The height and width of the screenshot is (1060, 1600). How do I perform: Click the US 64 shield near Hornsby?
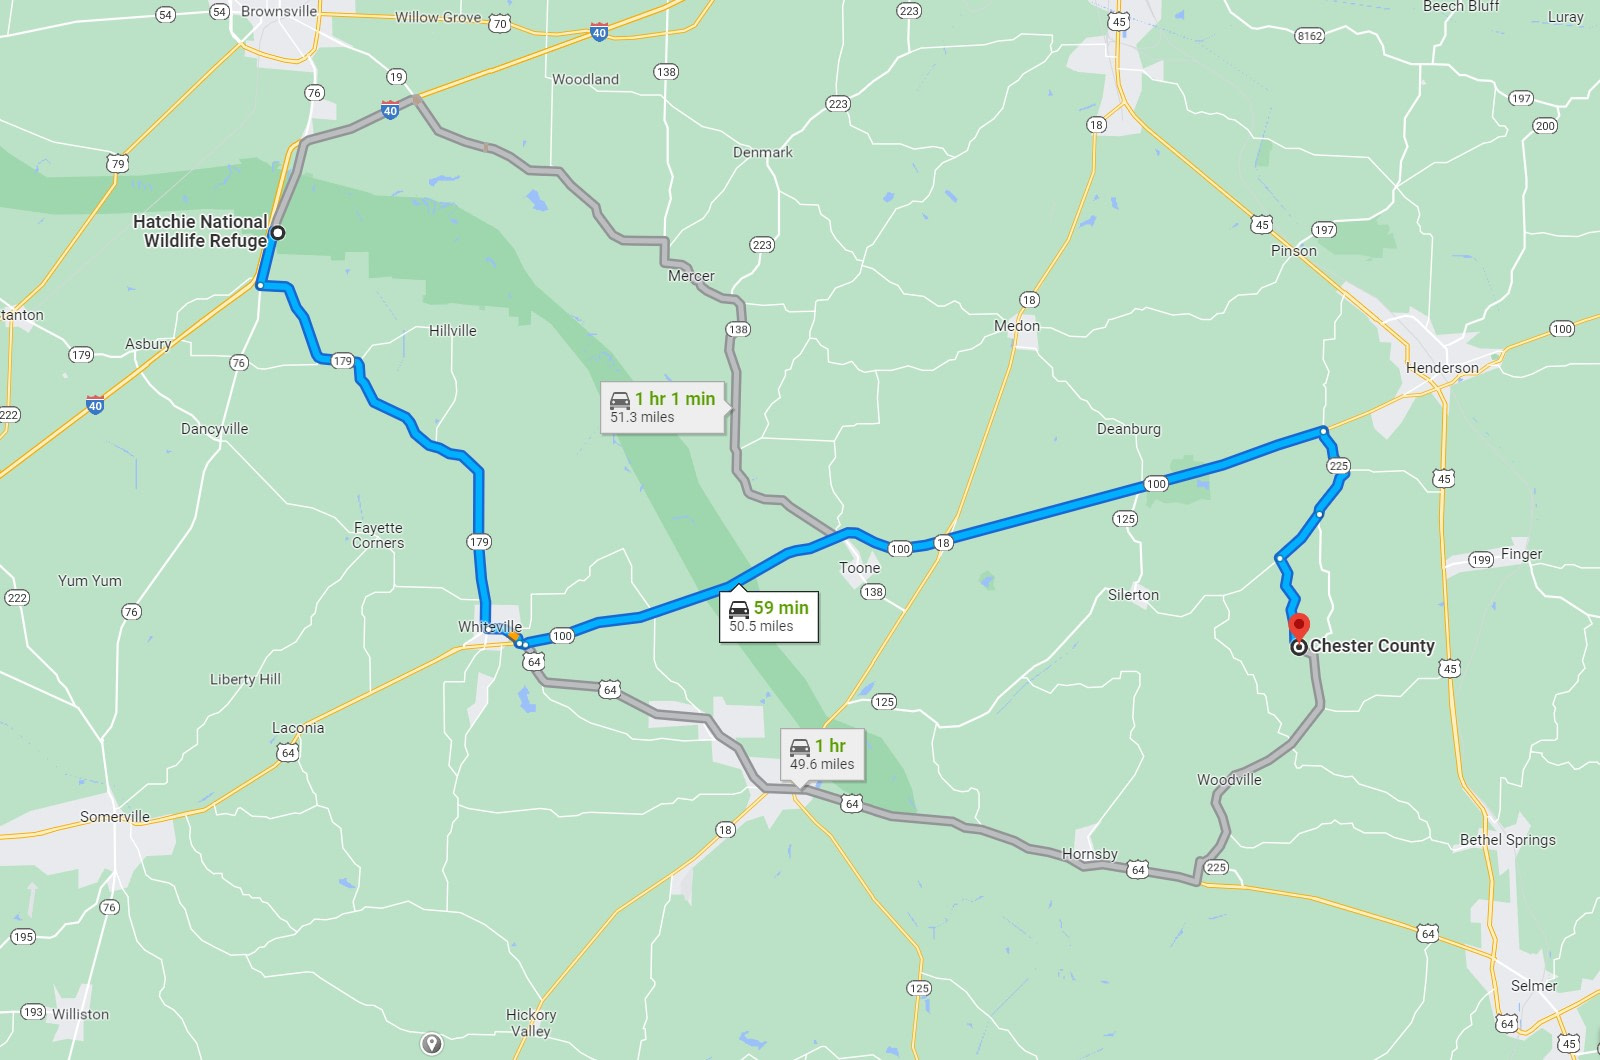pyautogui.click(x=1138, y=870)
